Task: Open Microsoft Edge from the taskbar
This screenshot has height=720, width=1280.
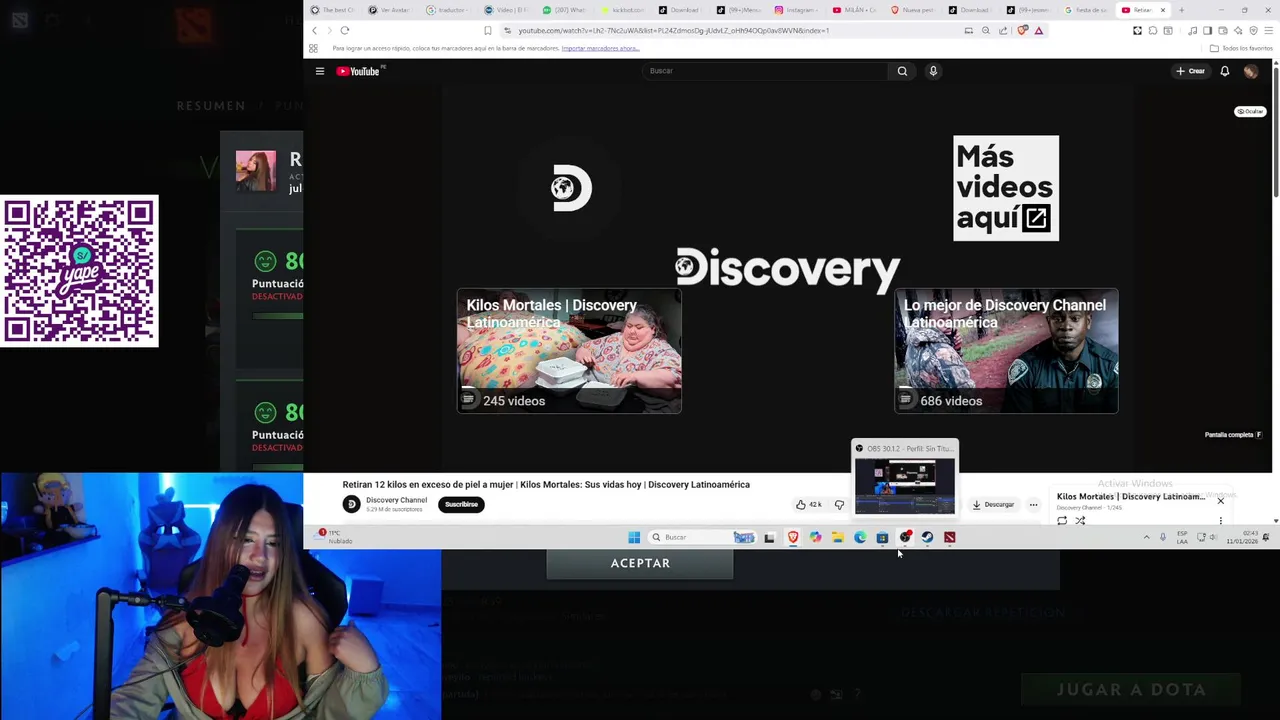Action: click(x=860, y=537)
